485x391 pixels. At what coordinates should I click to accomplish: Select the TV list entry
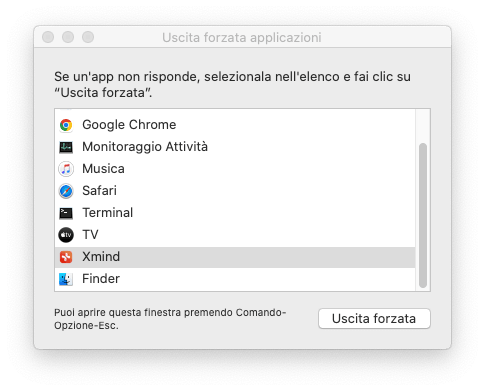point(90,235)
